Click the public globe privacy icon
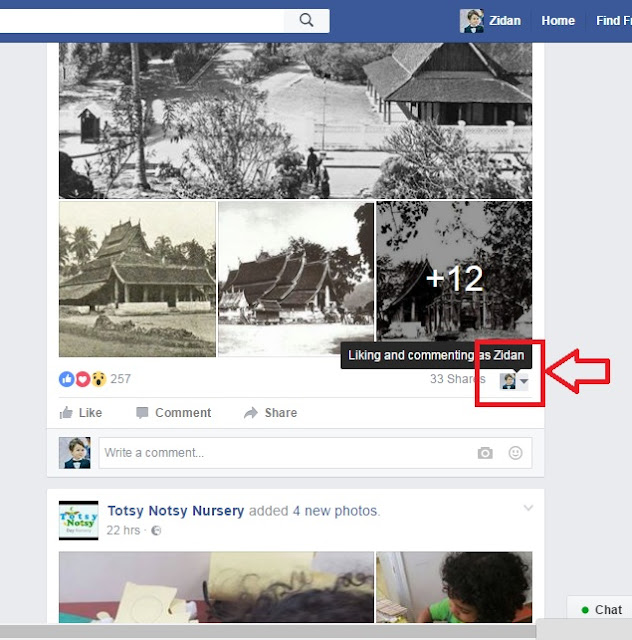 (156, 531)
